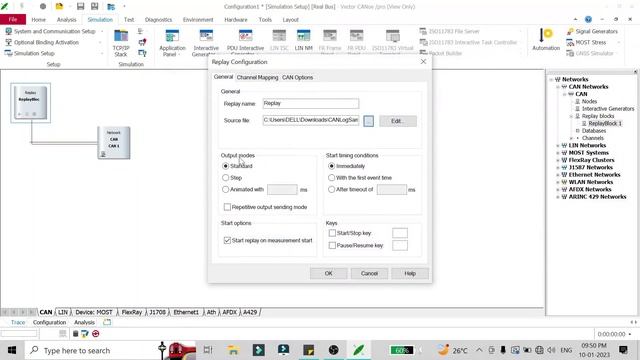This screenshot has width=640, height=360.
Task: Switch to the CAN Options tab
Action: pos(298,78)
